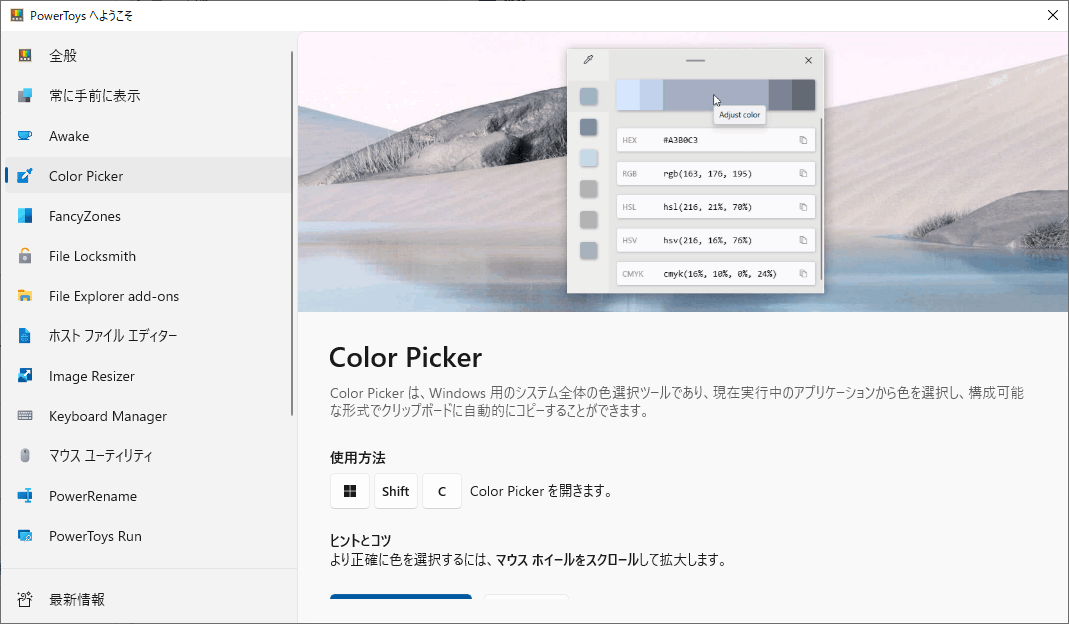Viewport: 1069px width, 624px height.
Task: Close the PowerToys welcome window
Action: (1053, 15)
